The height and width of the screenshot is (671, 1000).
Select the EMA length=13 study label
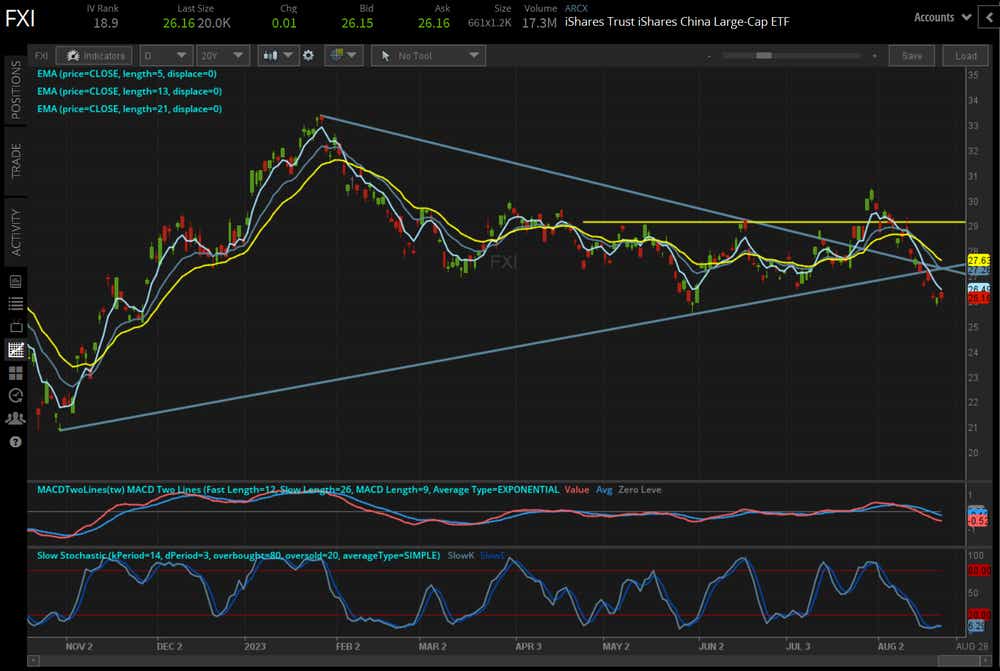click(129, 91)
